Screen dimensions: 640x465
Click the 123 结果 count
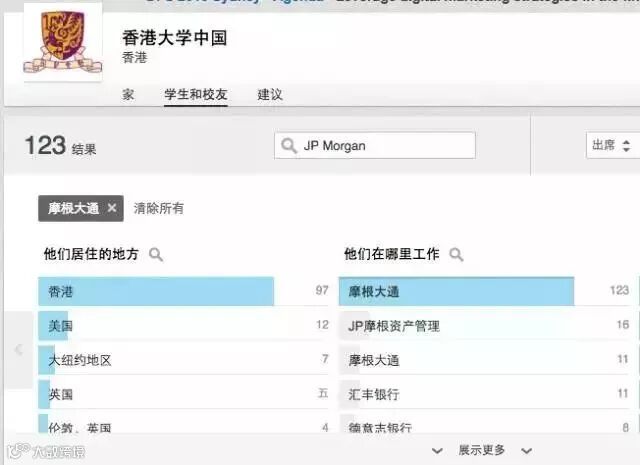60,146
